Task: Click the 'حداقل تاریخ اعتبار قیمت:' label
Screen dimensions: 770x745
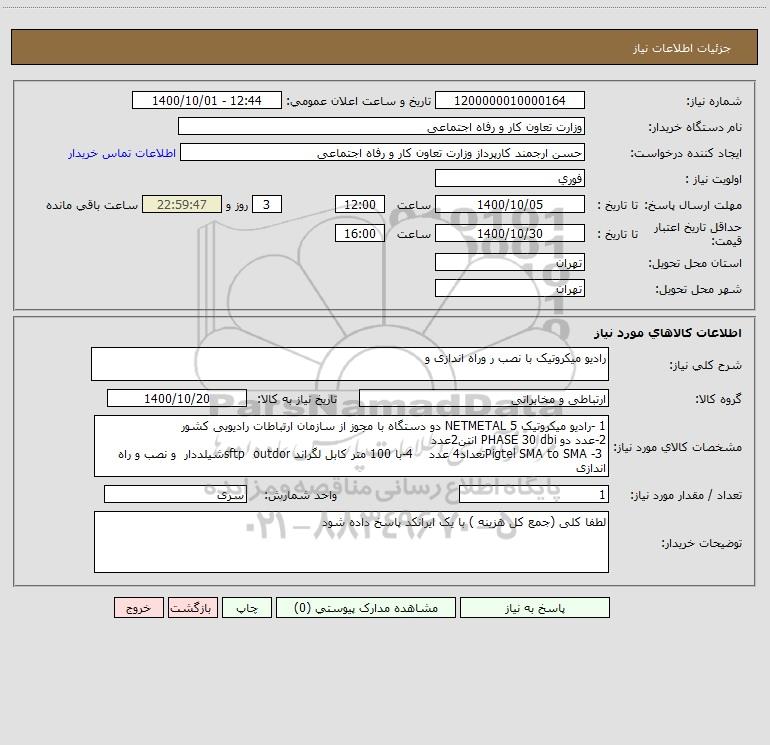Action: [x=698, y=234]
